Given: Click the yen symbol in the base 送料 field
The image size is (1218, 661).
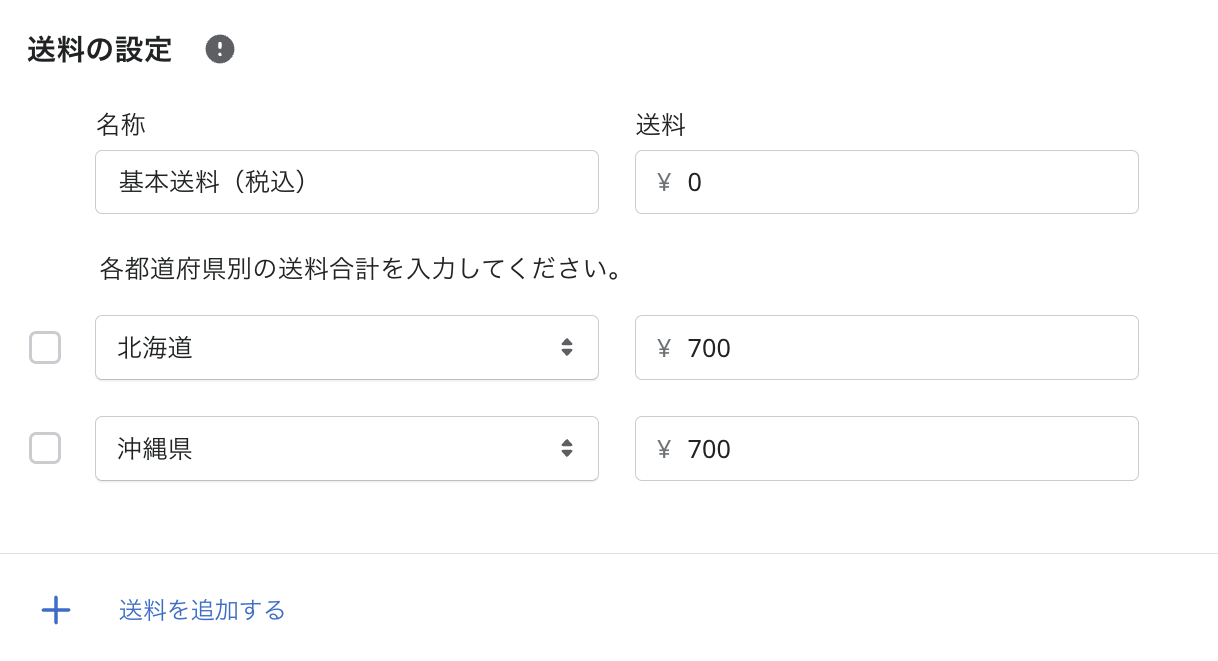Looking at the screenshot, I should (x=664, y=182).
